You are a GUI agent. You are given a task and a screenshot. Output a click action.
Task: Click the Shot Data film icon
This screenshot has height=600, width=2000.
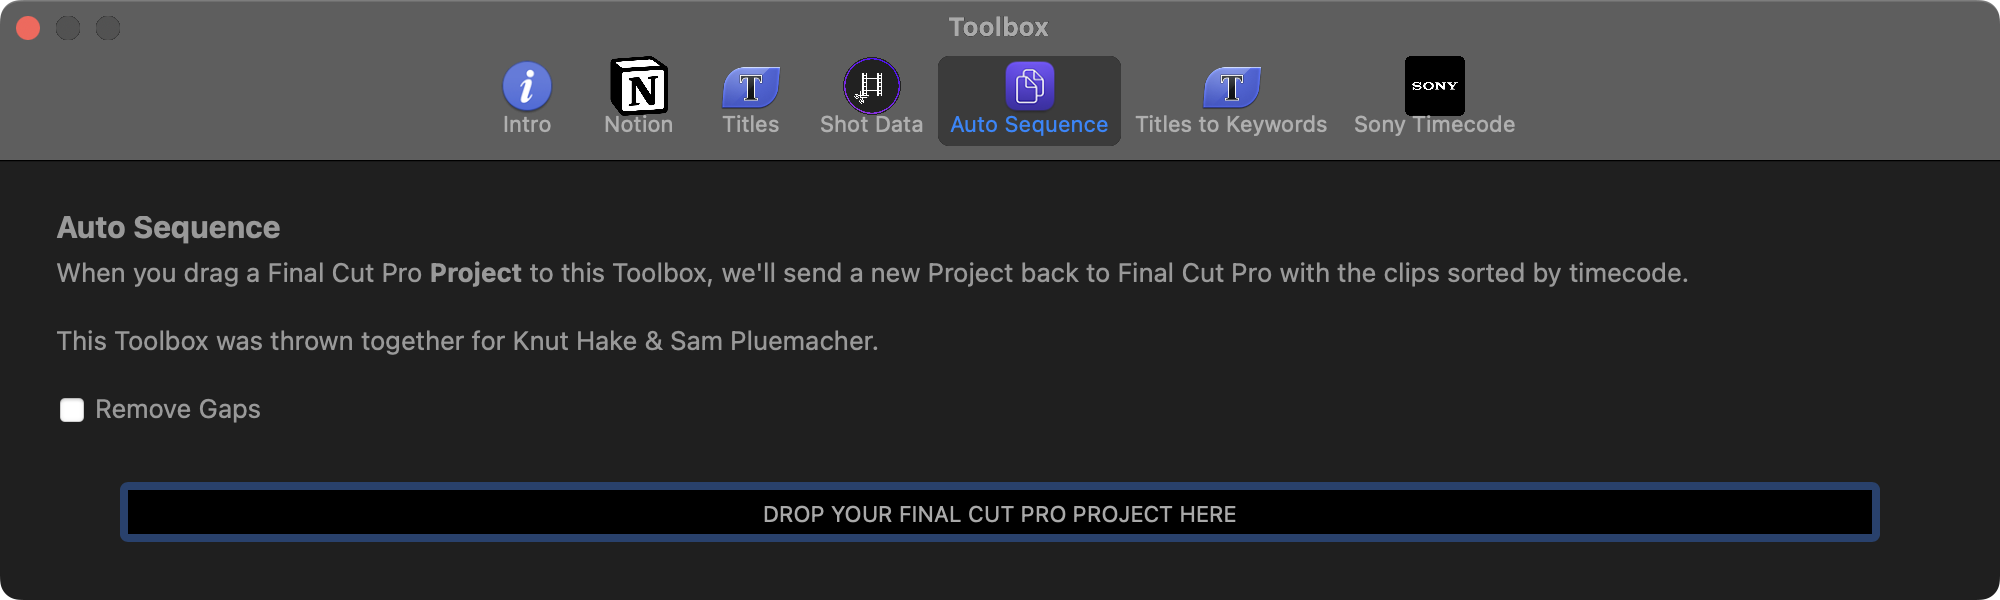pos(872,86)
